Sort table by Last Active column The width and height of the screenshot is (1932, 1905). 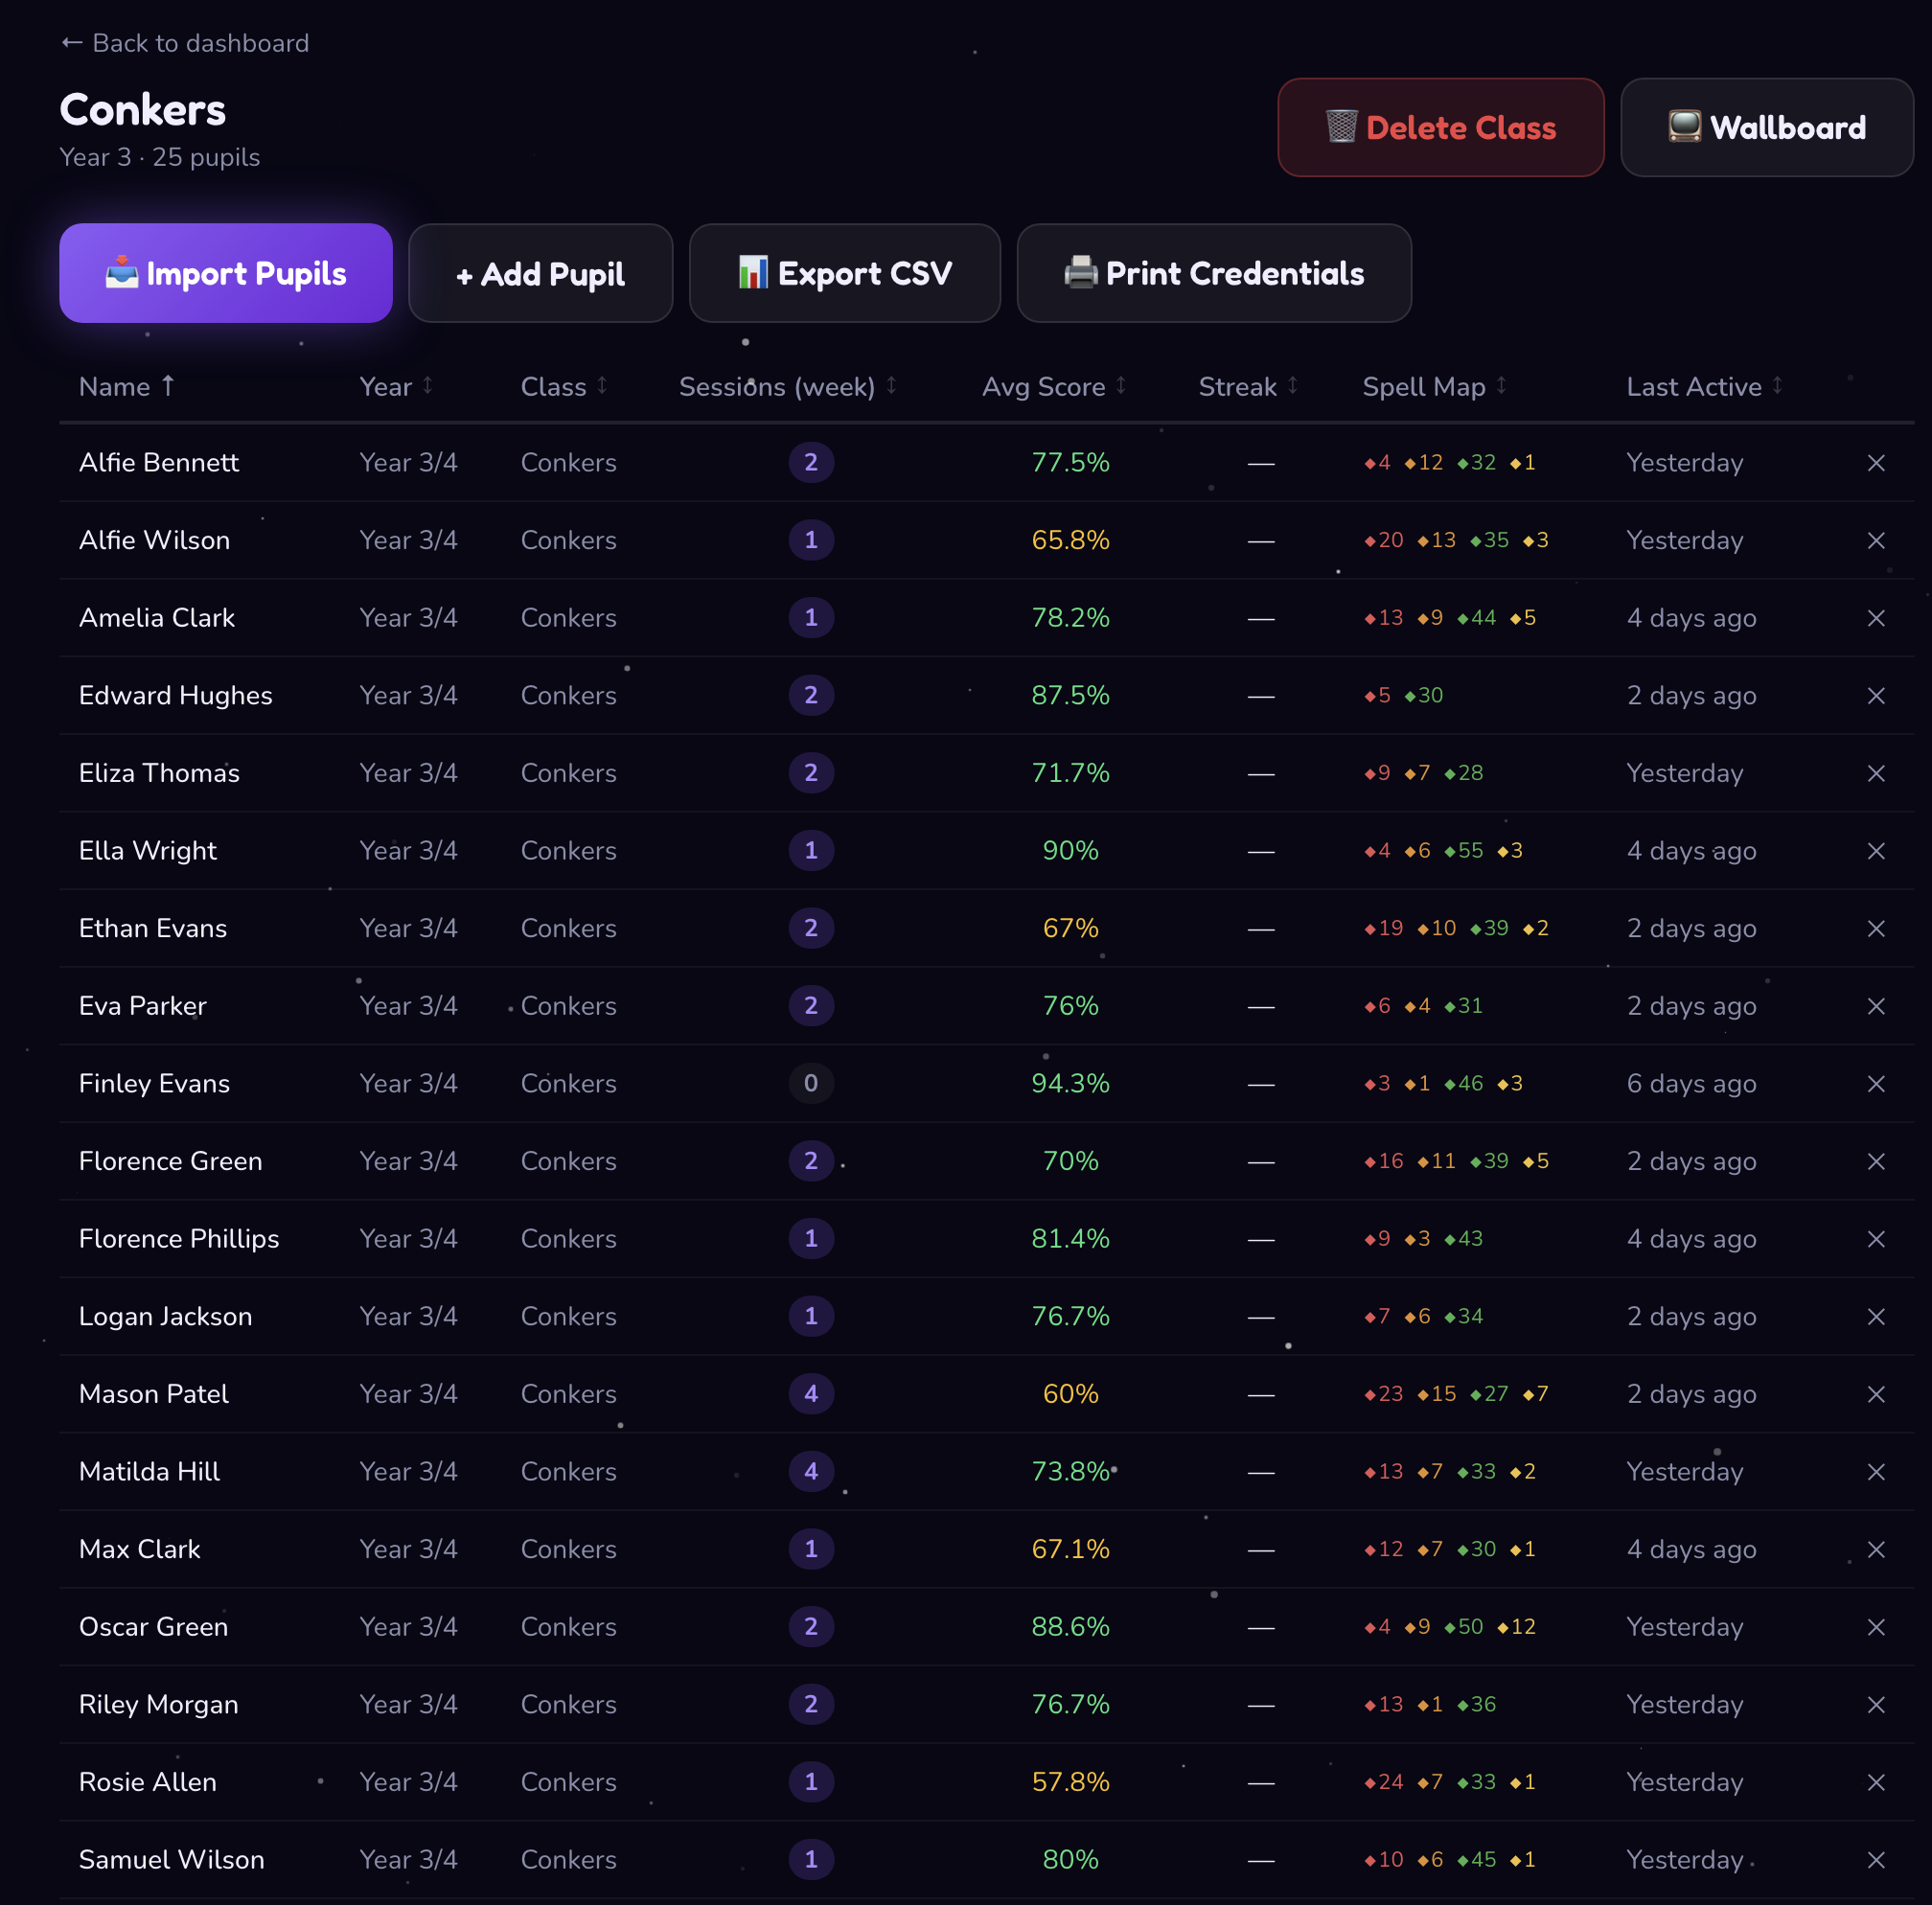[x=1704, y=386]
